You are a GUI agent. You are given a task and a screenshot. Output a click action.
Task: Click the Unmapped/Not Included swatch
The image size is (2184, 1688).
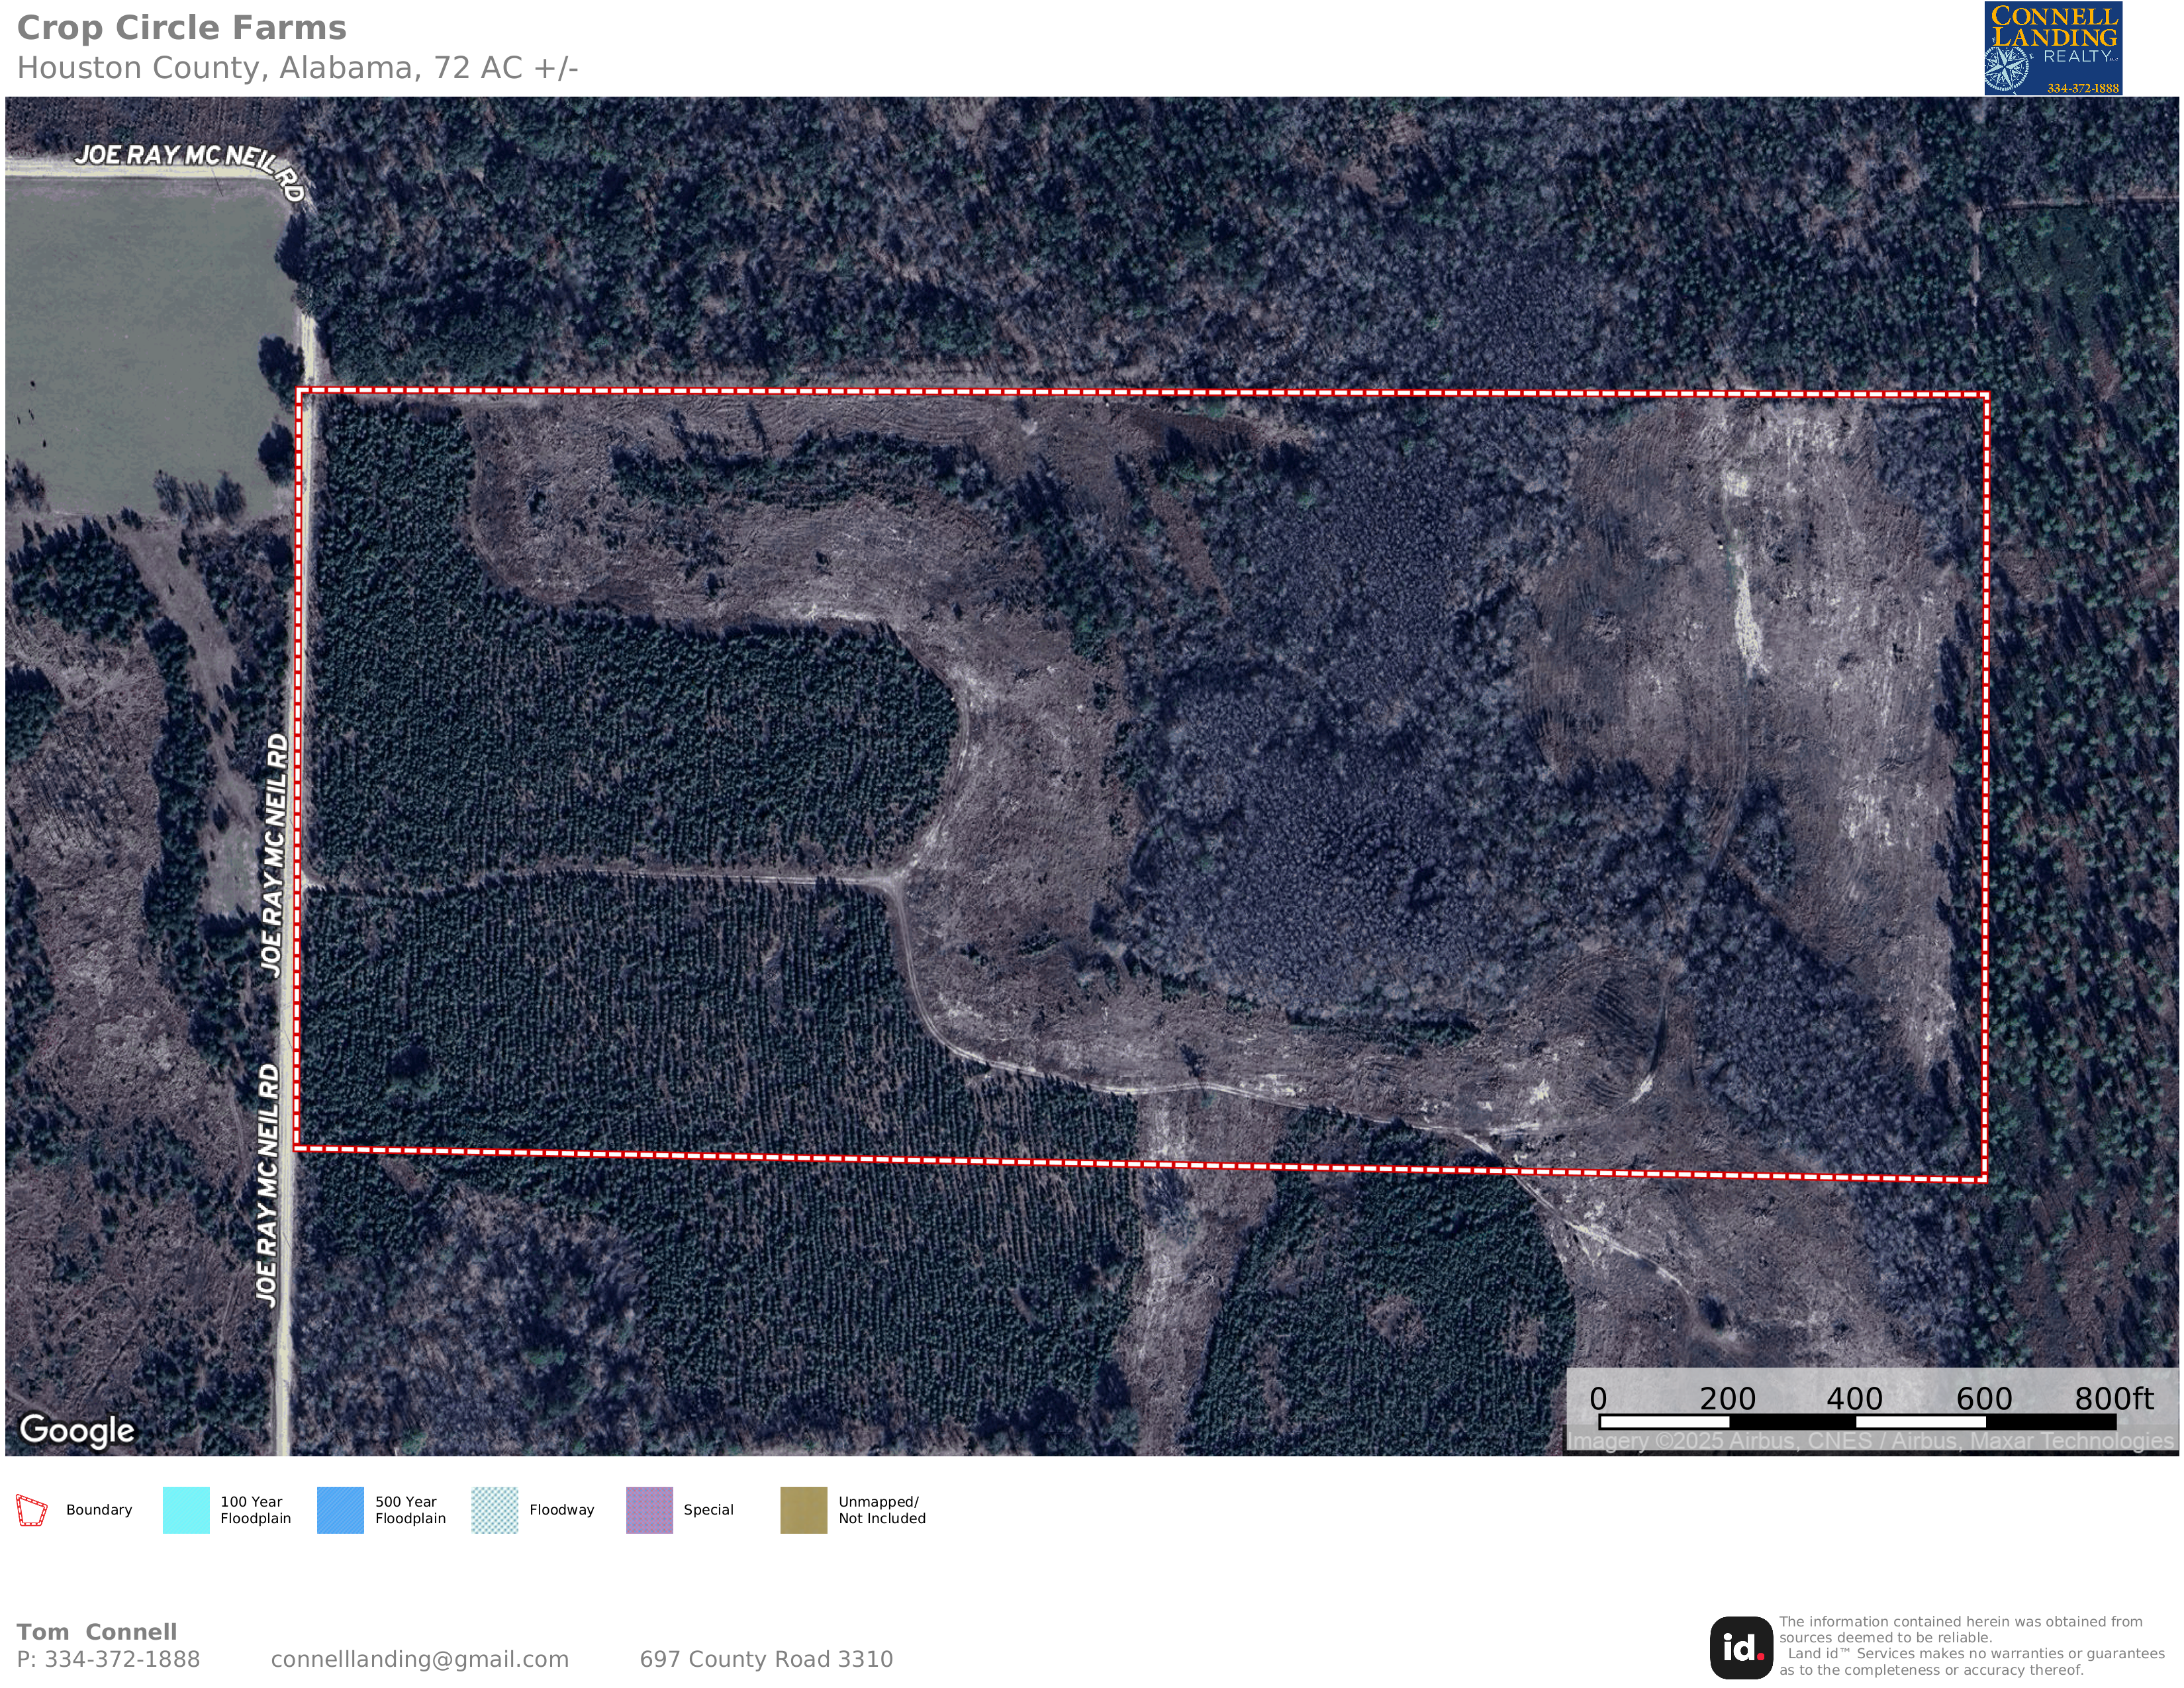(x=803, y=1510)
